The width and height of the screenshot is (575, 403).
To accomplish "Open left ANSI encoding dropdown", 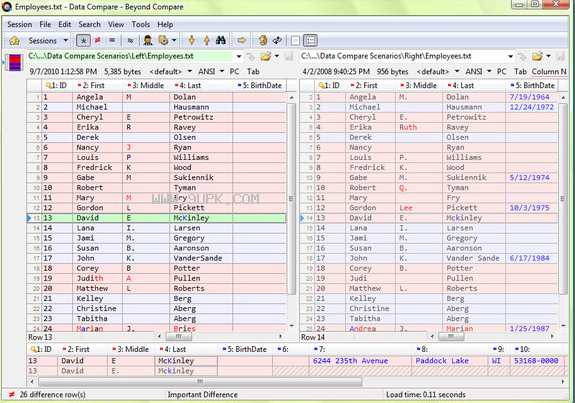I will tap(211, 72).
